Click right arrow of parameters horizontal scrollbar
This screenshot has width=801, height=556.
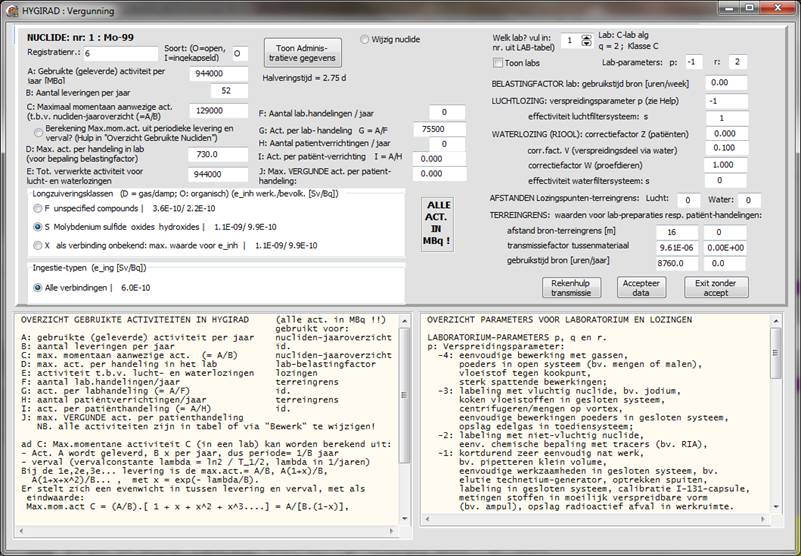764,519
